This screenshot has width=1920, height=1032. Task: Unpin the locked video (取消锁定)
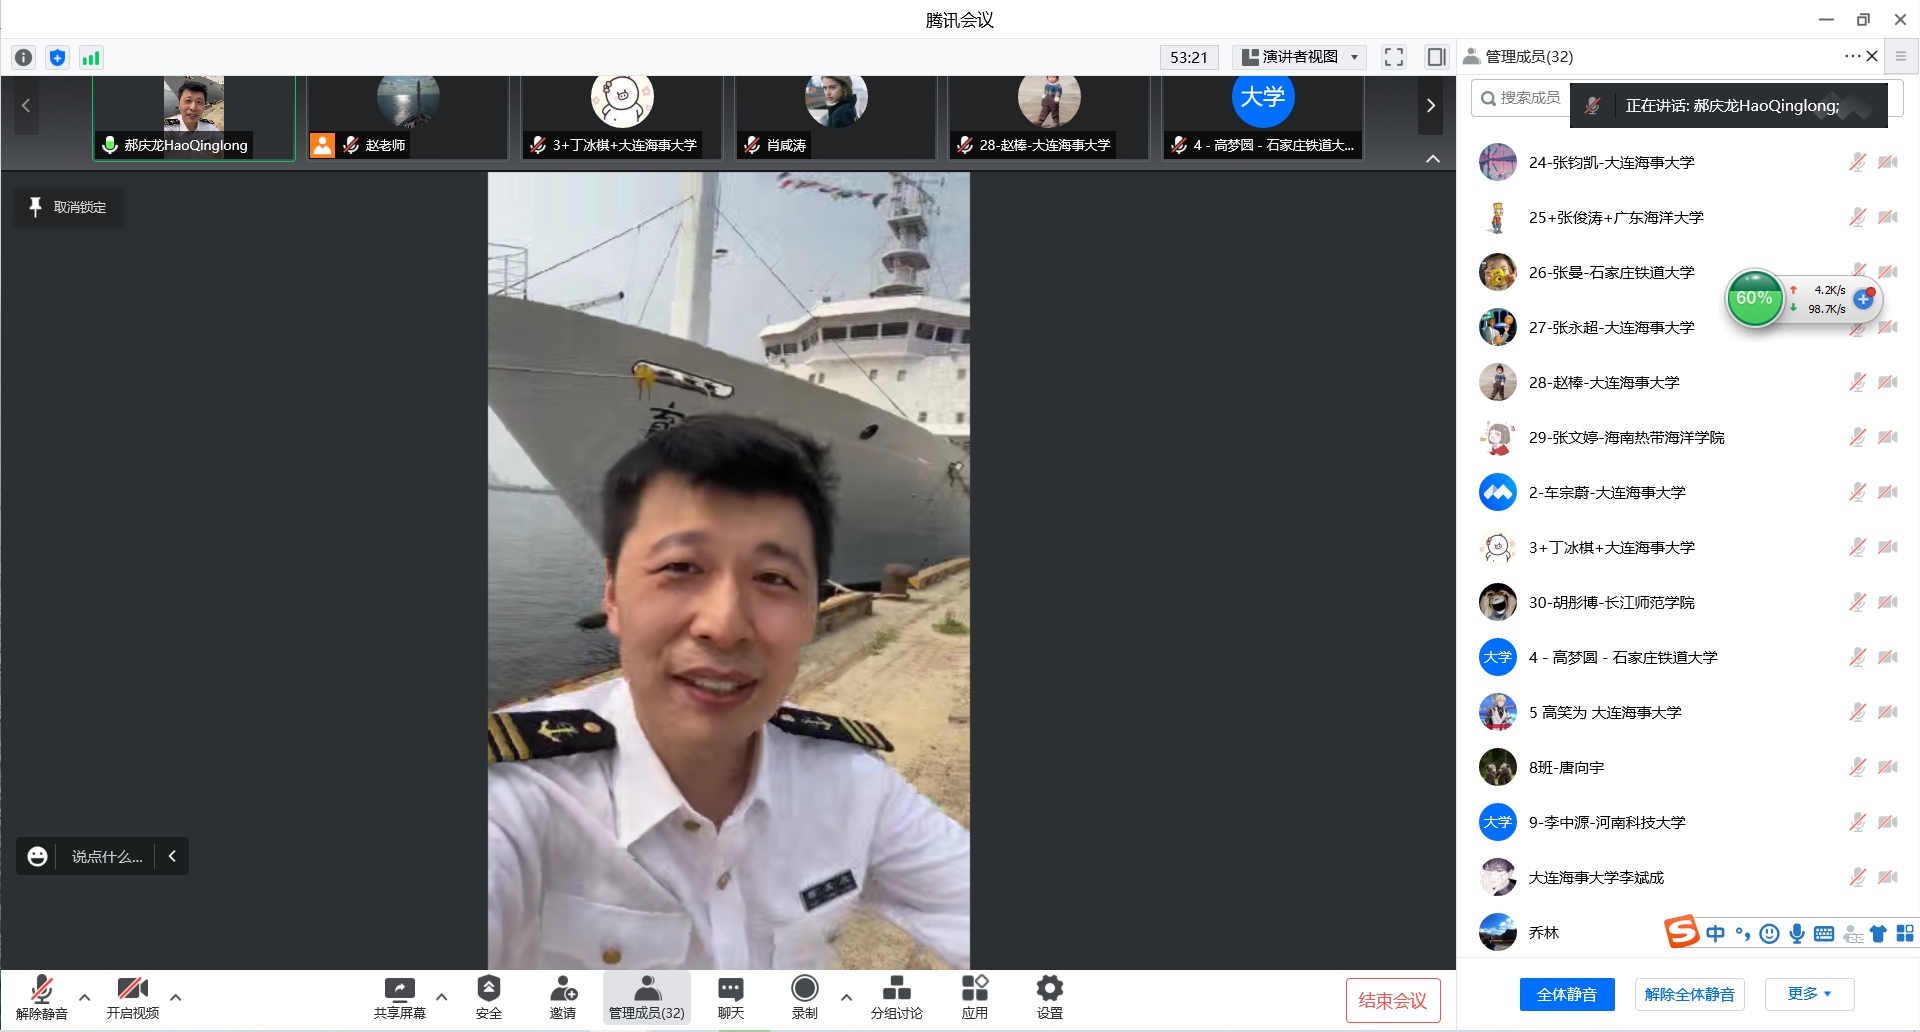point(69,207)
